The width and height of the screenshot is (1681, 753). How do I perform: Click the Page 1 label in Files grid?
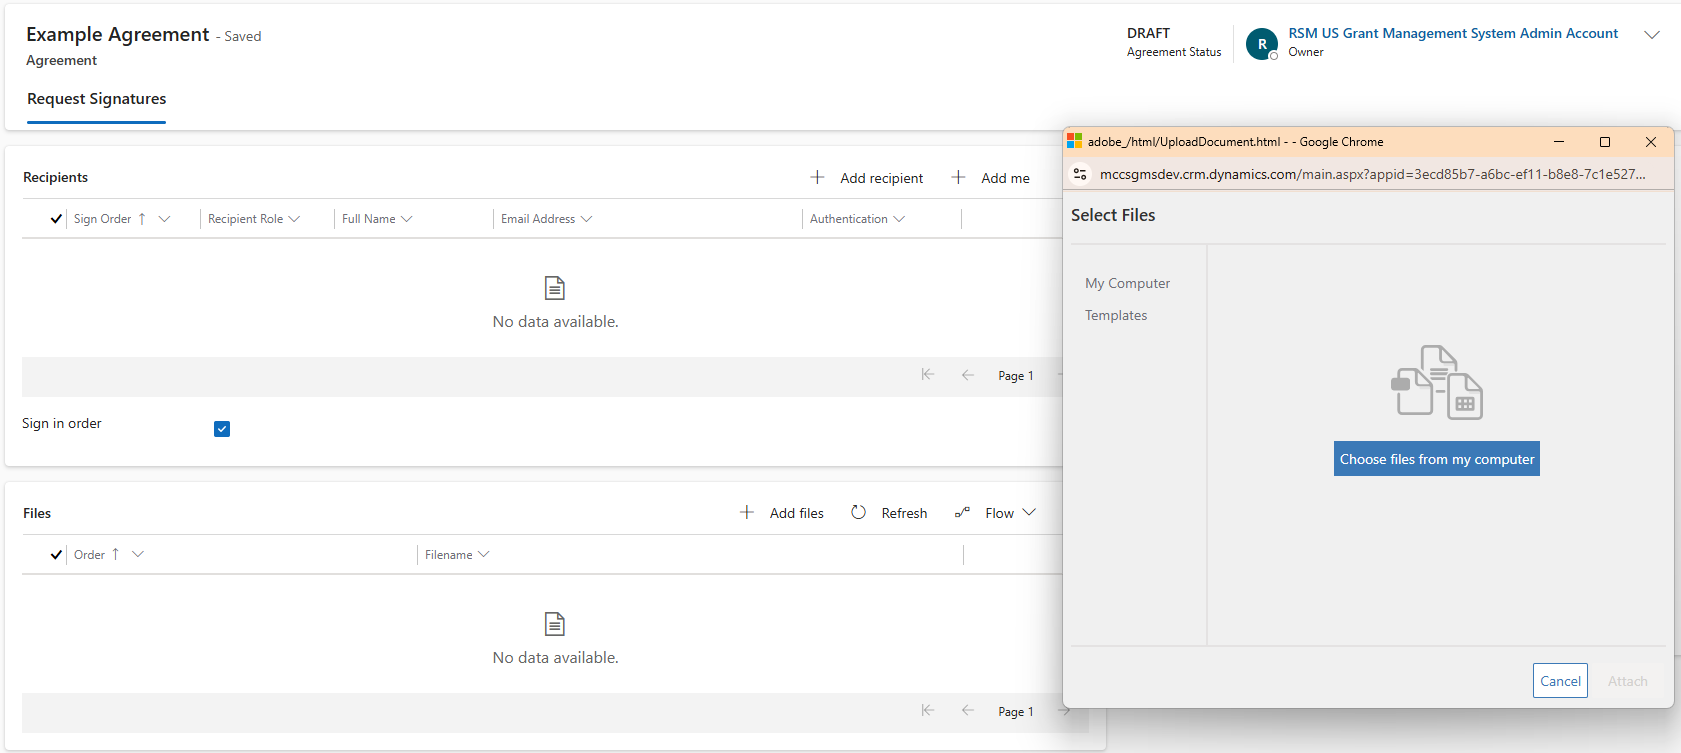pos(1016,712)
